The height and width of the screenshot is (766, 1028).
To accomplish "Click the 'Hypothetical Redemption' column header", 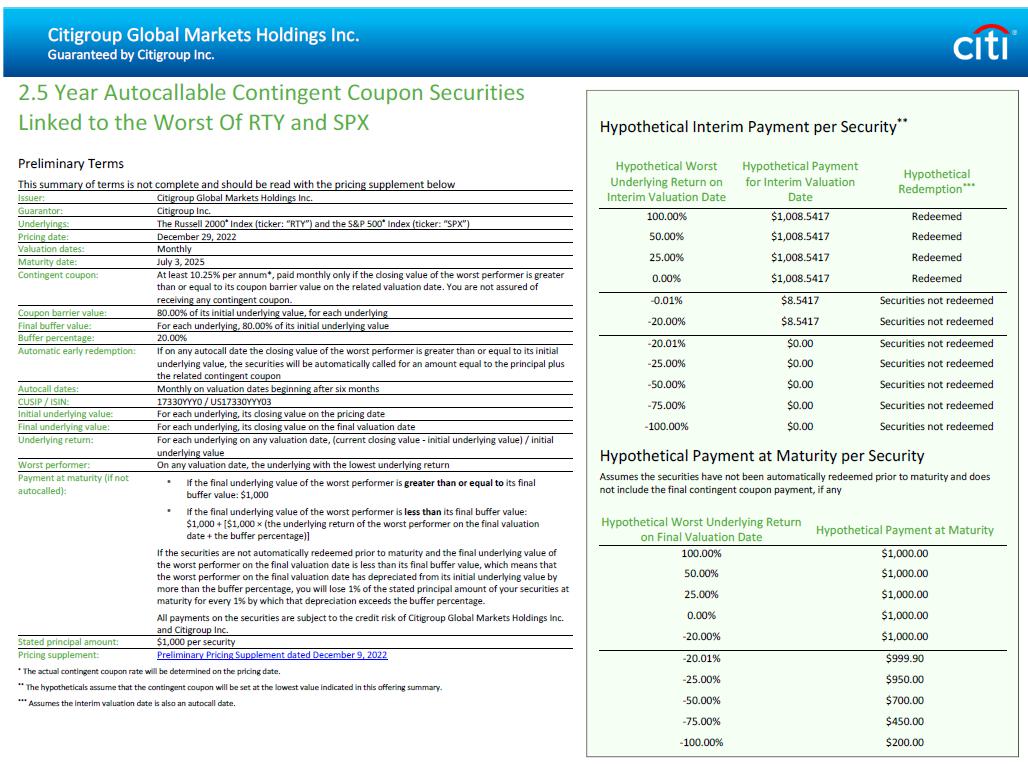I will (x=936, y=181).
